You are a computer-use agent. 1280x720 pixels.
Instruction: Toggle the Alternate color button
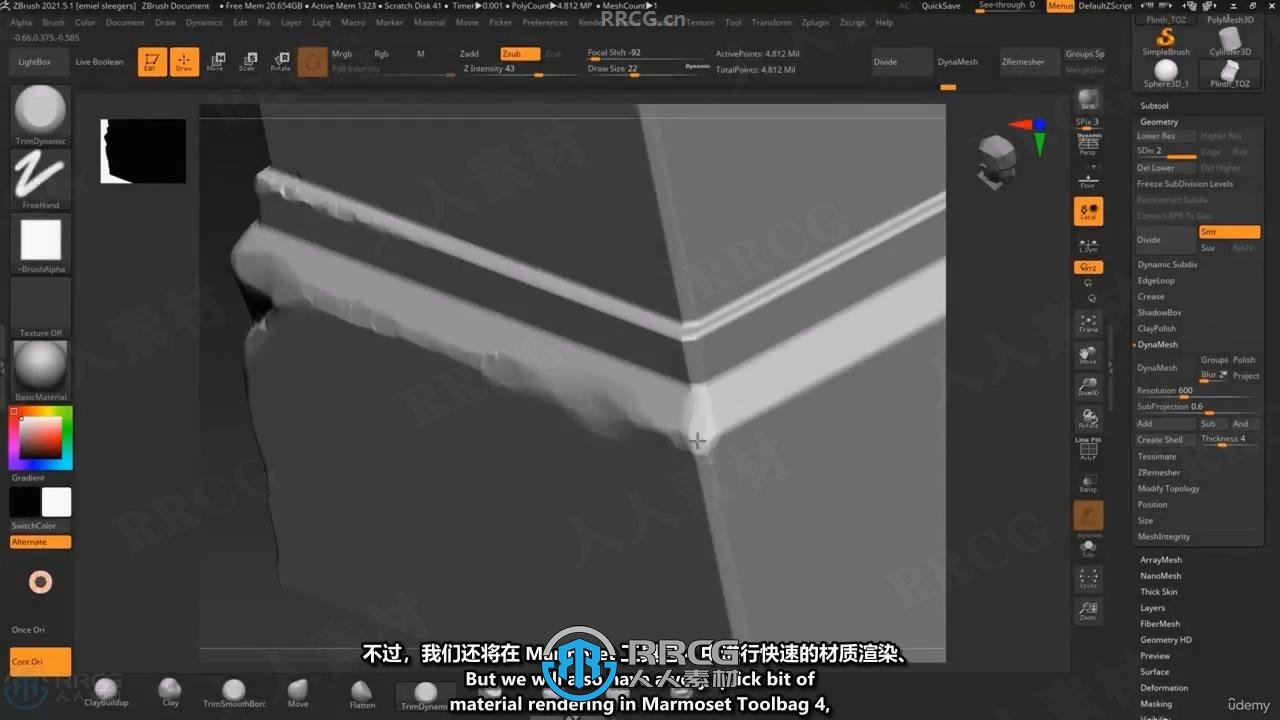41,542
